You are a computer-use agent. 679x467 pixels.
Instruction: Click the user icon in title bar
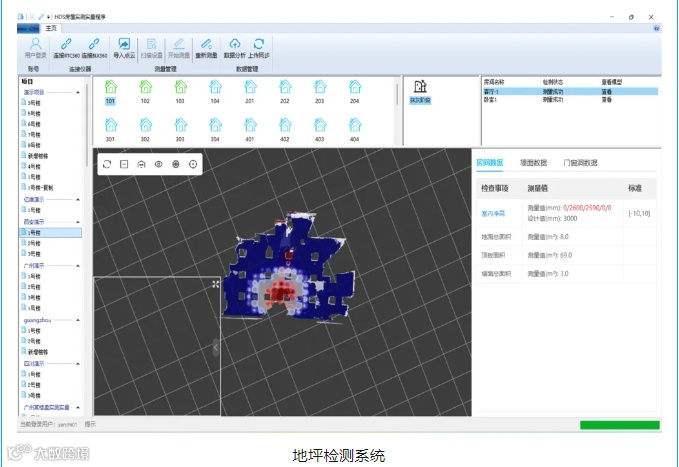[32, 17]
